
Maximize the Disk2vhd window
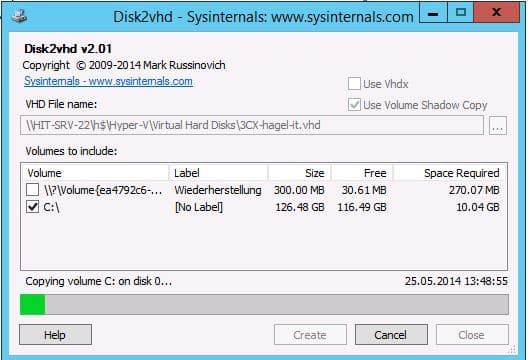[x=460, y=13]
